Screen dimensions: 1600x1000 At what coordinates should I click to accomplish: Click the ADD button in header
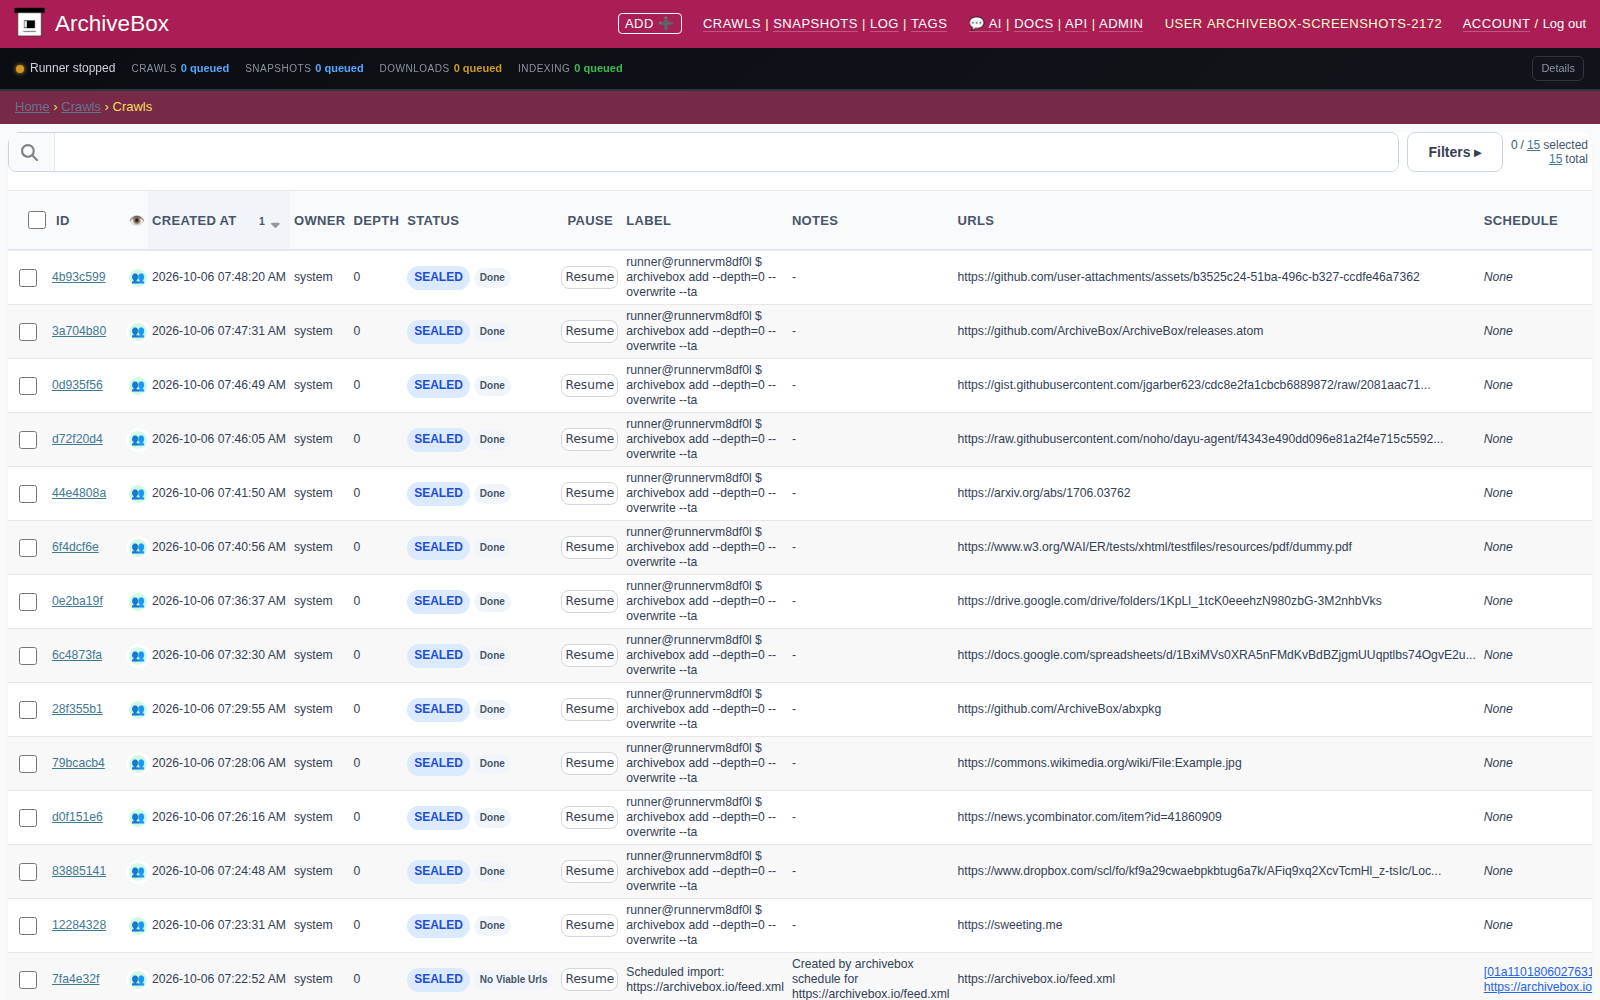(x=650, y=23)
